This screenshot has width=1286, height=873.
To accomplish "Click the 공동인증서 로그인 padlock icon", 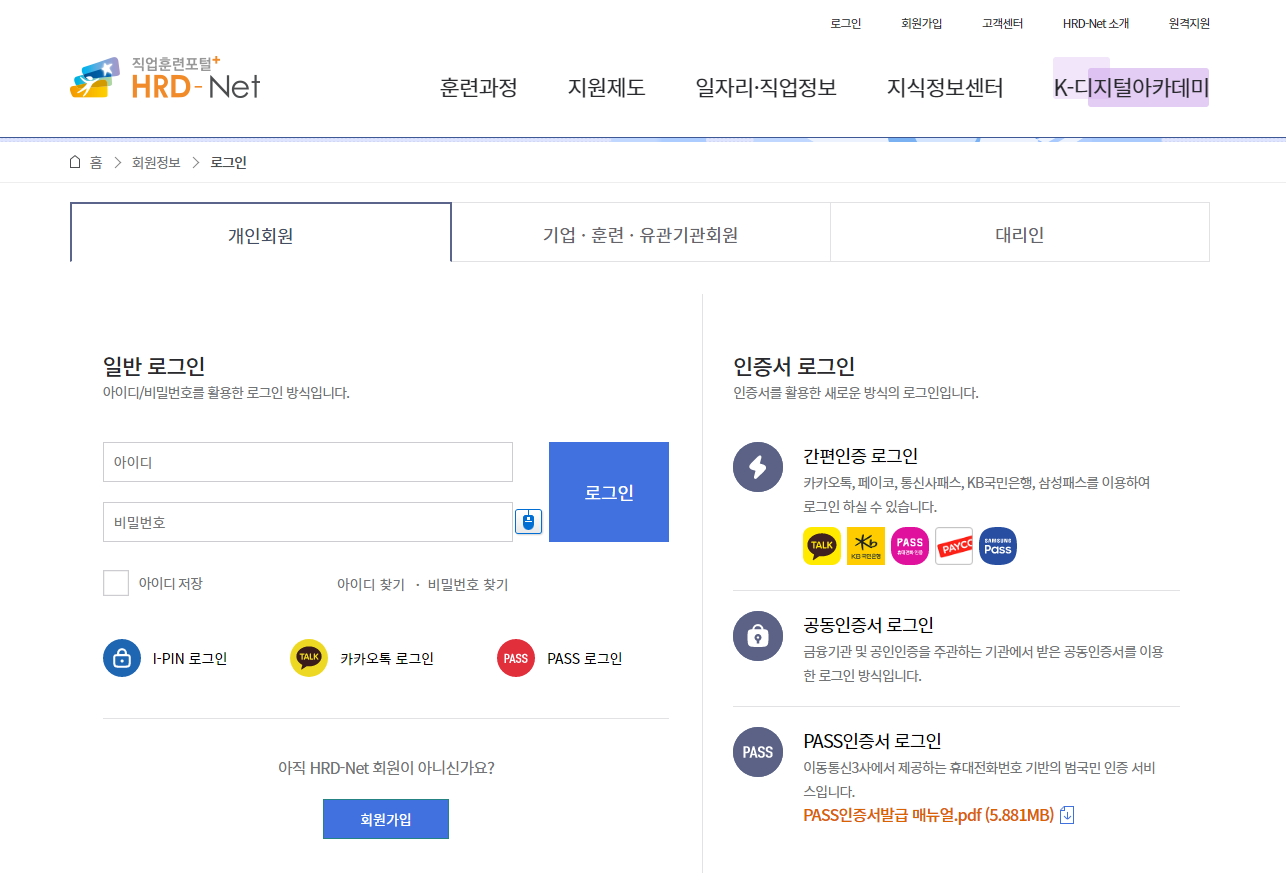I will coord(757,636).
